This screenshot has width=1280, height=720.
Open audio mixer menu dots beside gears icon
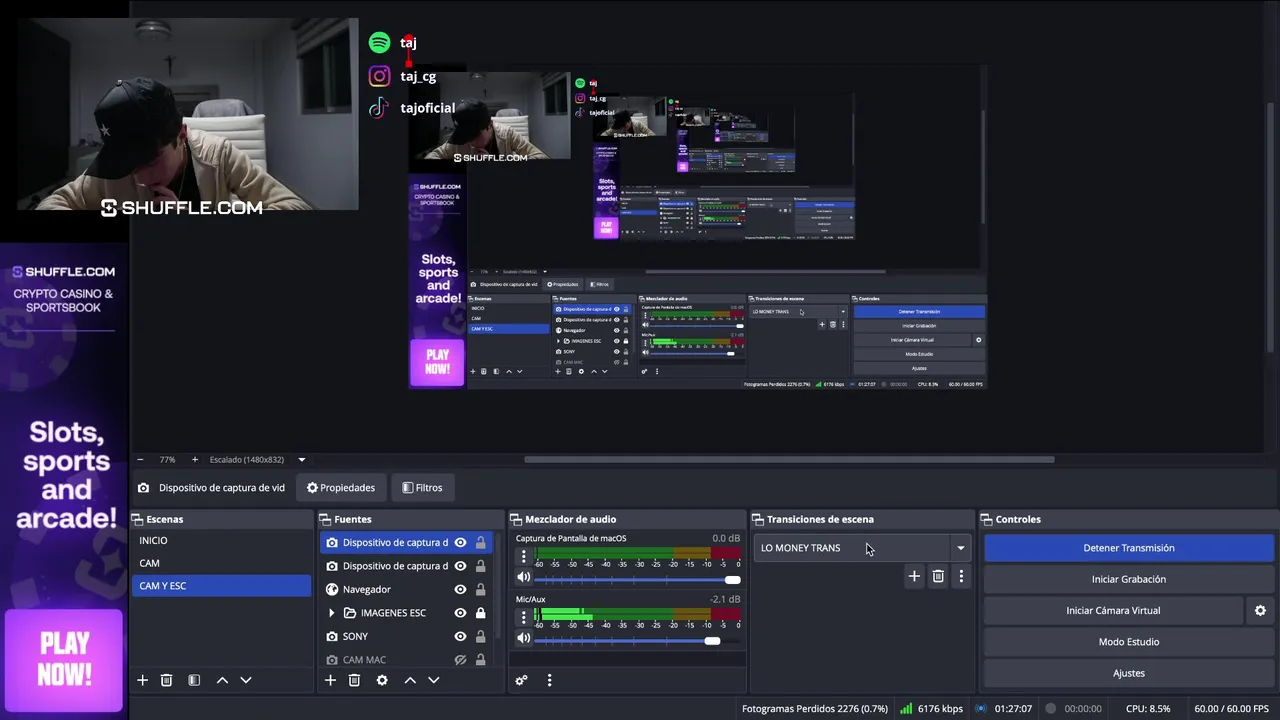(549, 680)
